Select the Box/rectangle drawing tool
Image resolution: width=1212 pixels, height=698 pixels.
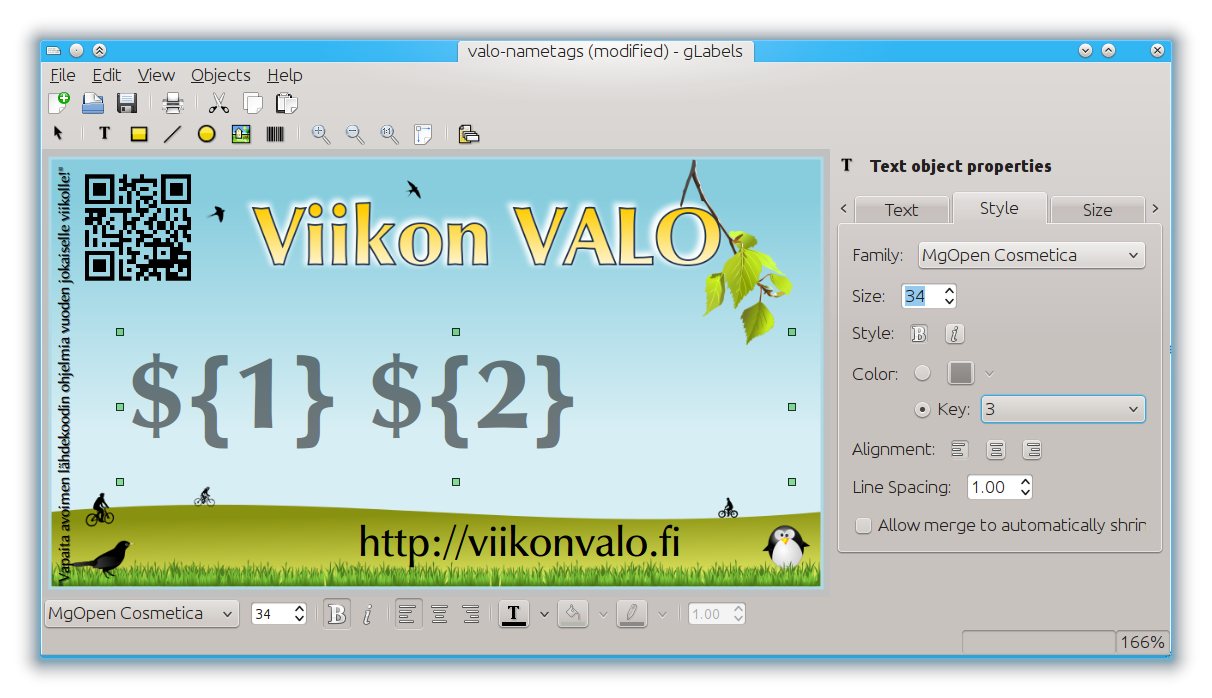139,133
